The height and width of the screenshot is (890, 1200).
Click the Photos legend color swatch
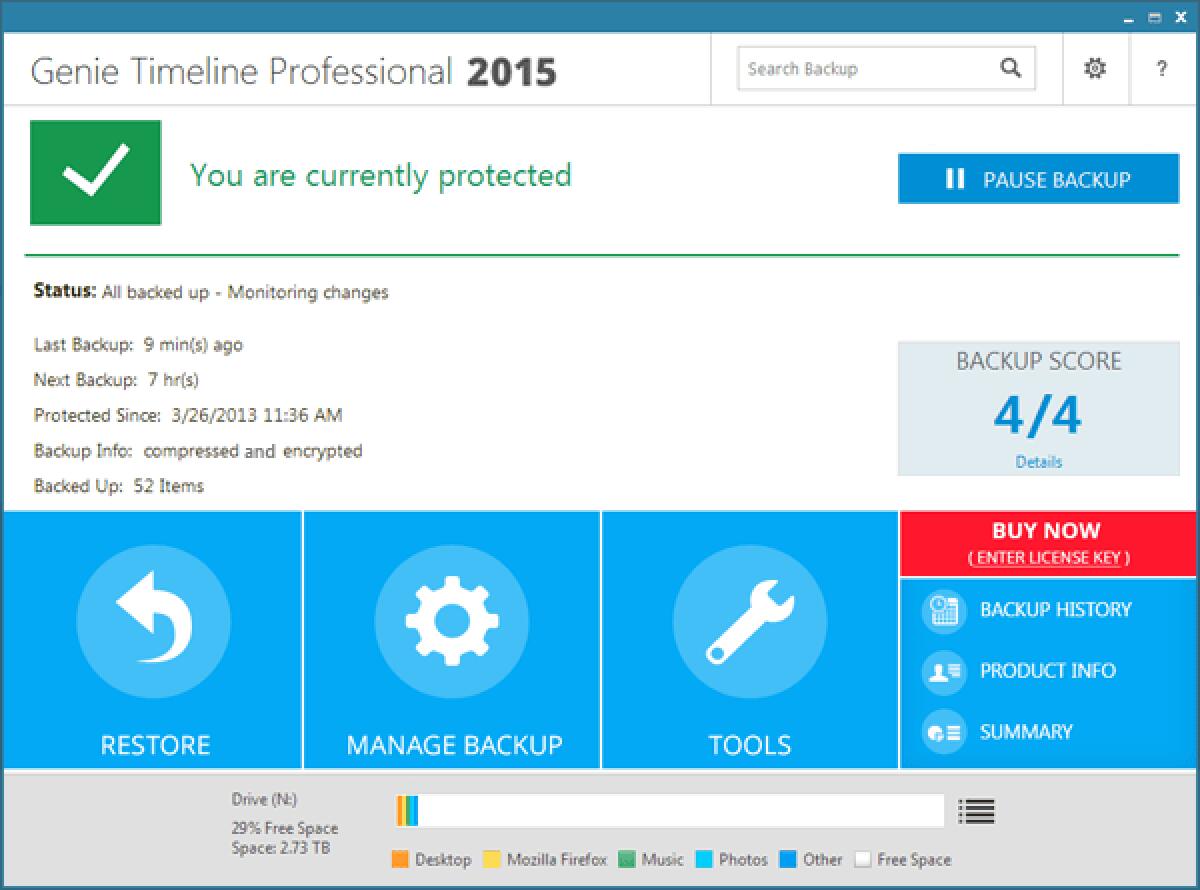point(706,859)
